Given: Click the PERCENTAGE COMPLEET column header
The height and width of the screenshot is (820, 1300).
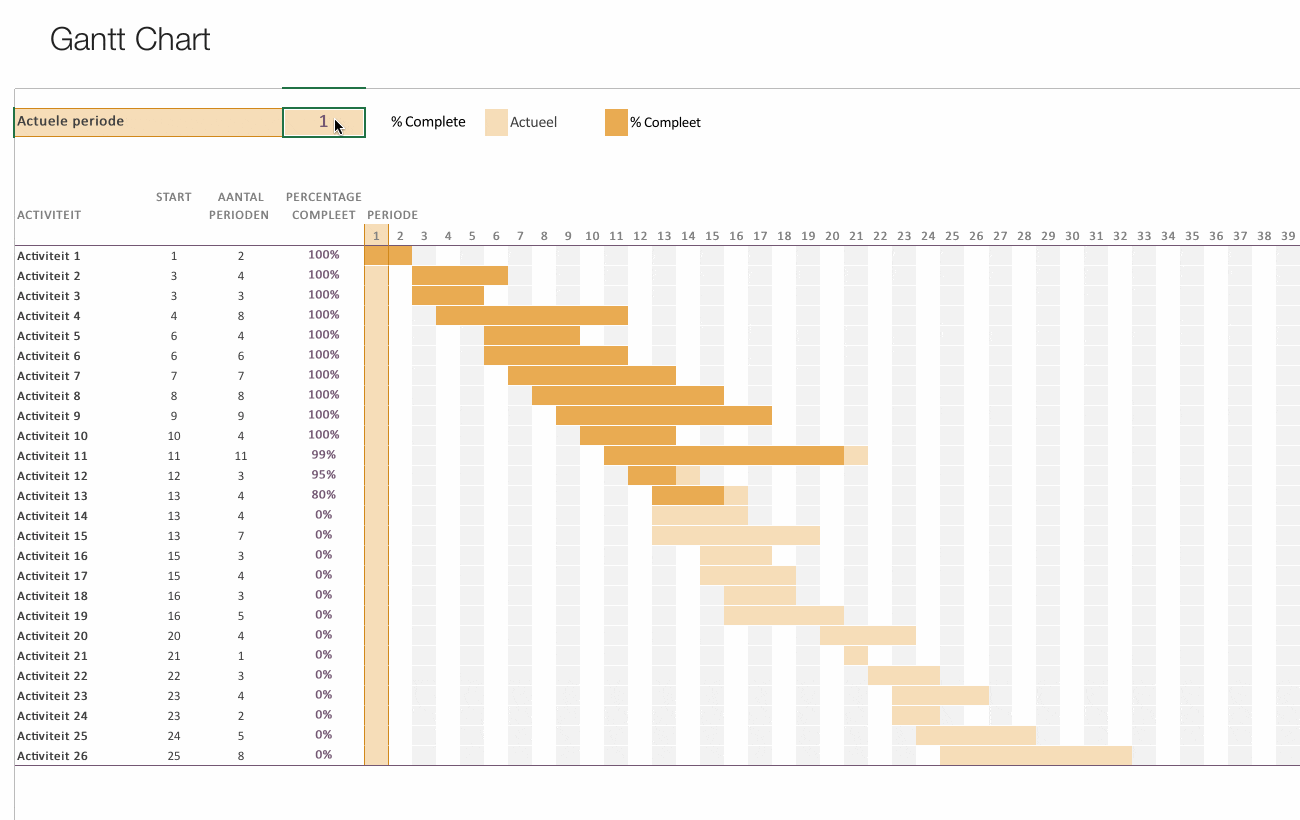Looking at the screenshot, I should click(323, 206).
